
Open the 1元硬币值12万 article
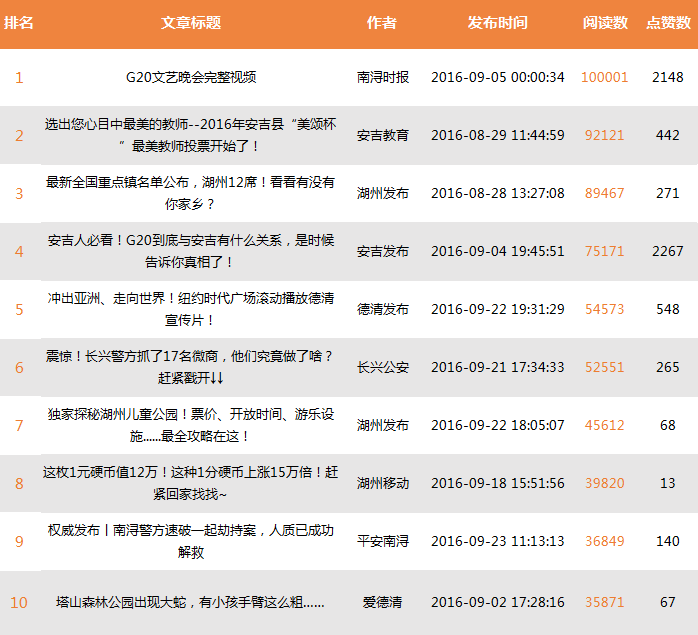point(190,483)
